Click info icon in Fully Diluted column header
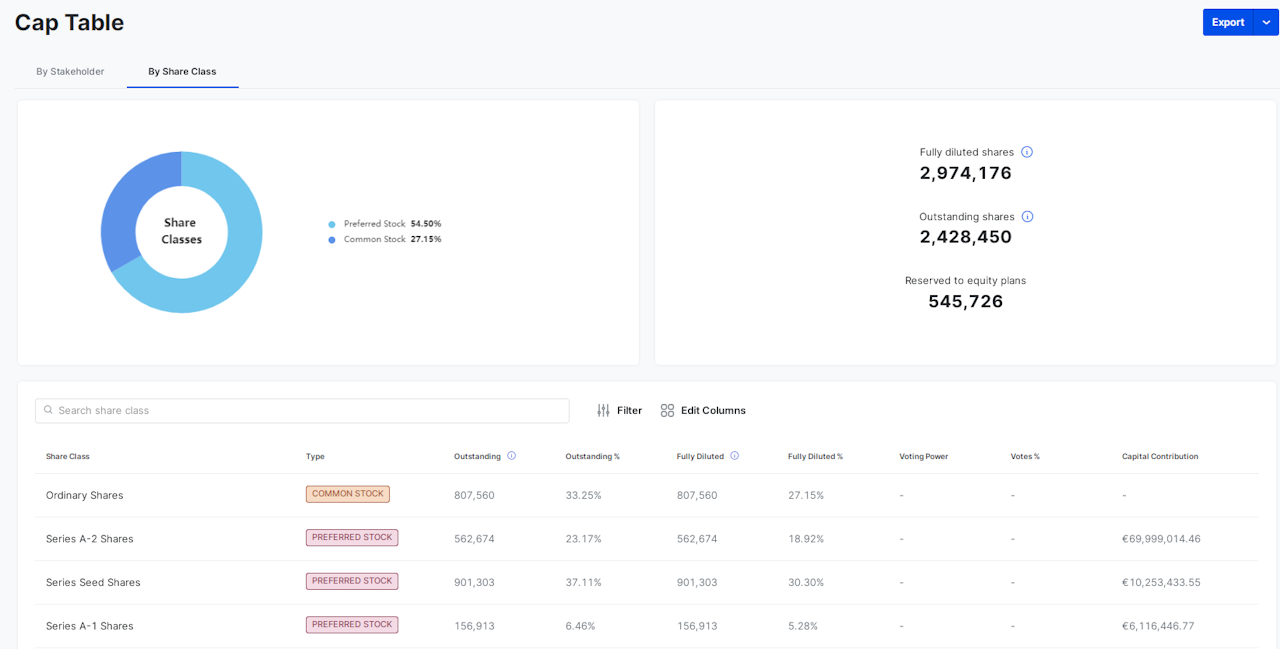Viewport: 1280px width, 649px height. (x=734, y=456)
